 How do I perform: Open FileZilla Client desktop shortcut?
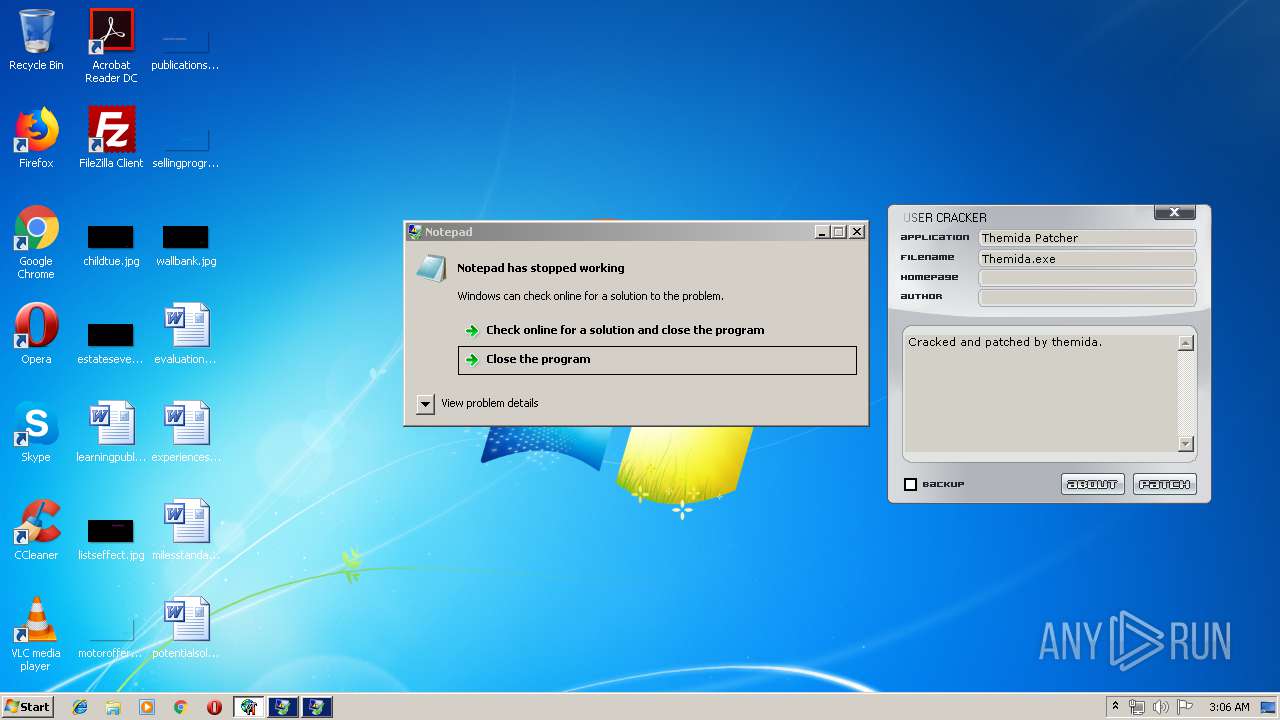tap(111, 138)
